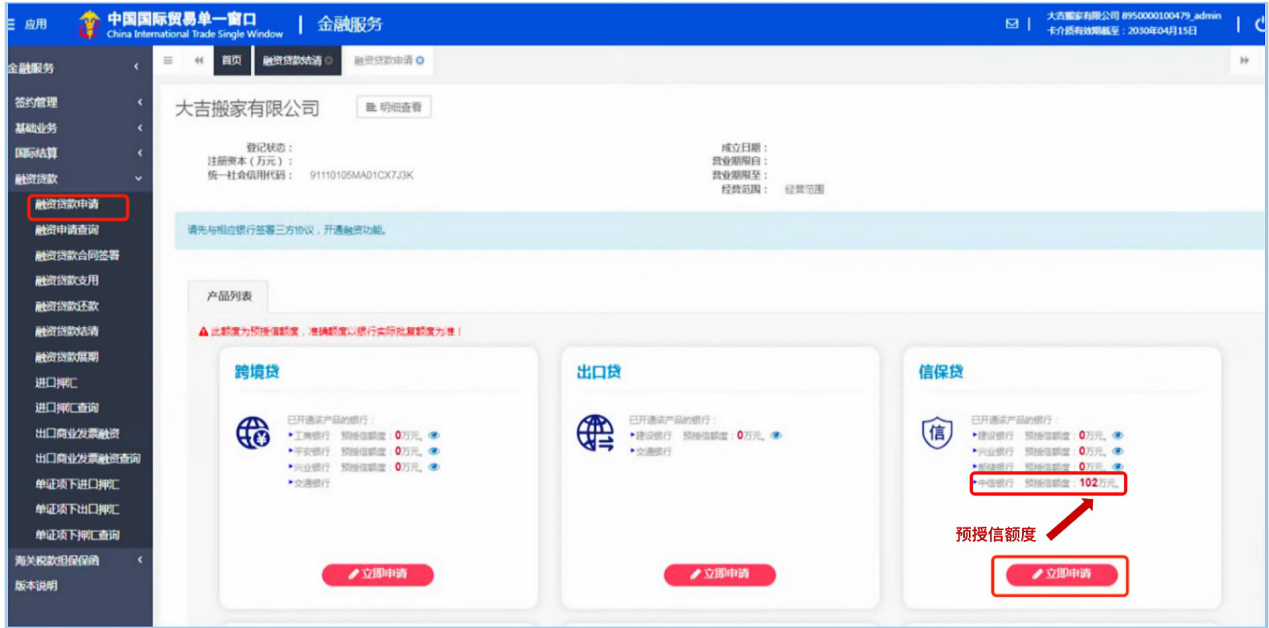
Task: Open 融资贷款展期 in the sidebar
Action: point(66,357)
